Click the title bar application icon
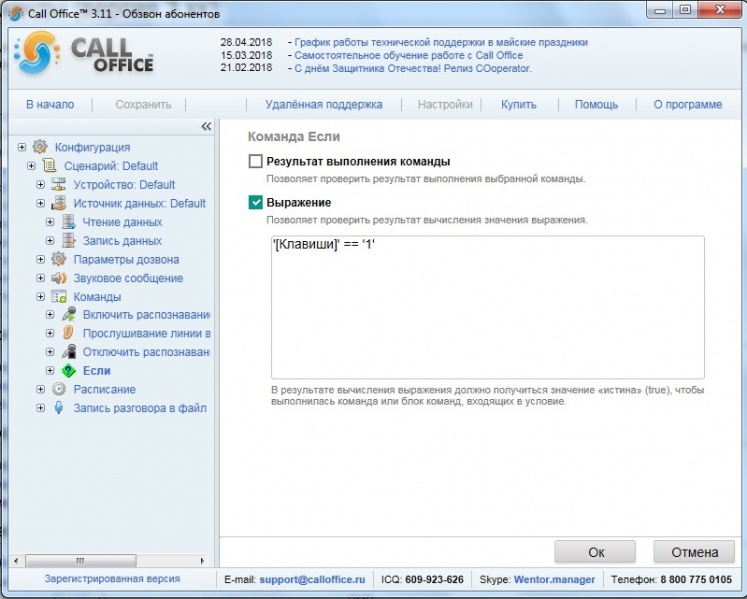747x599 pixels. (x=15, y=13)
